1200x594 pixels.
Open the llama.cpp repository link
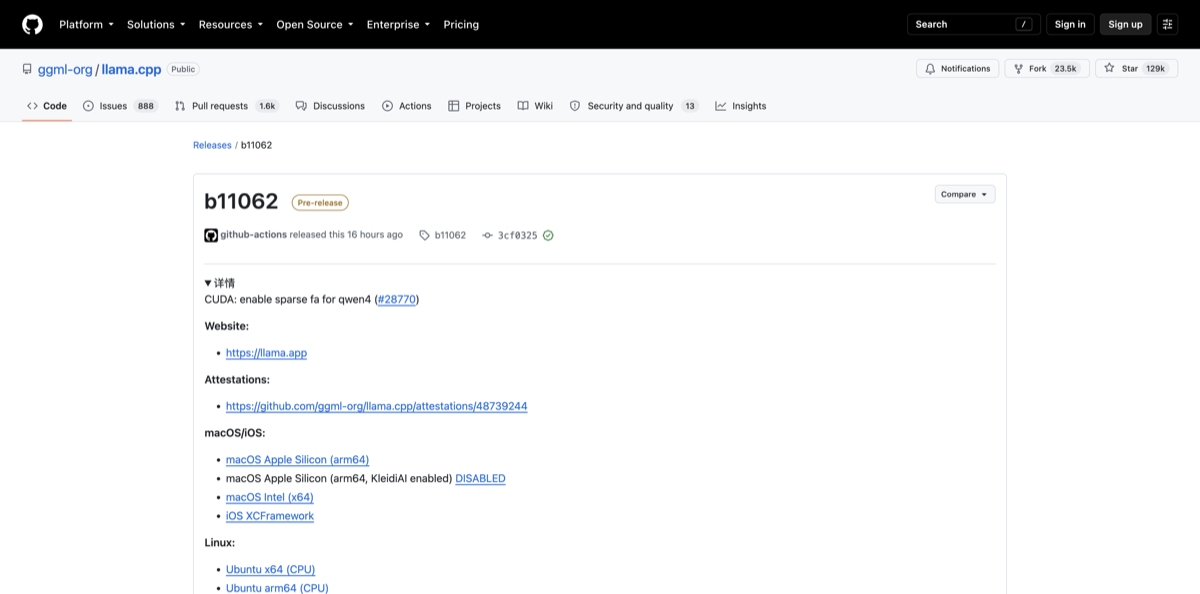131,69
